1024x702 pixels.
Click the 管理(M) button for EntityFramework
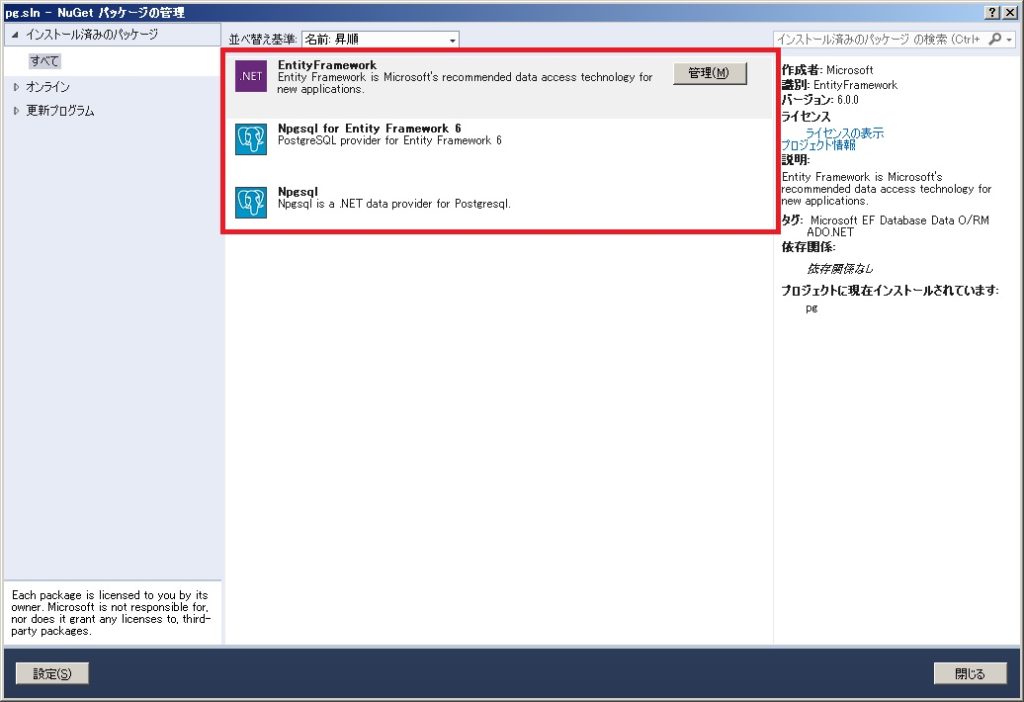710,72
